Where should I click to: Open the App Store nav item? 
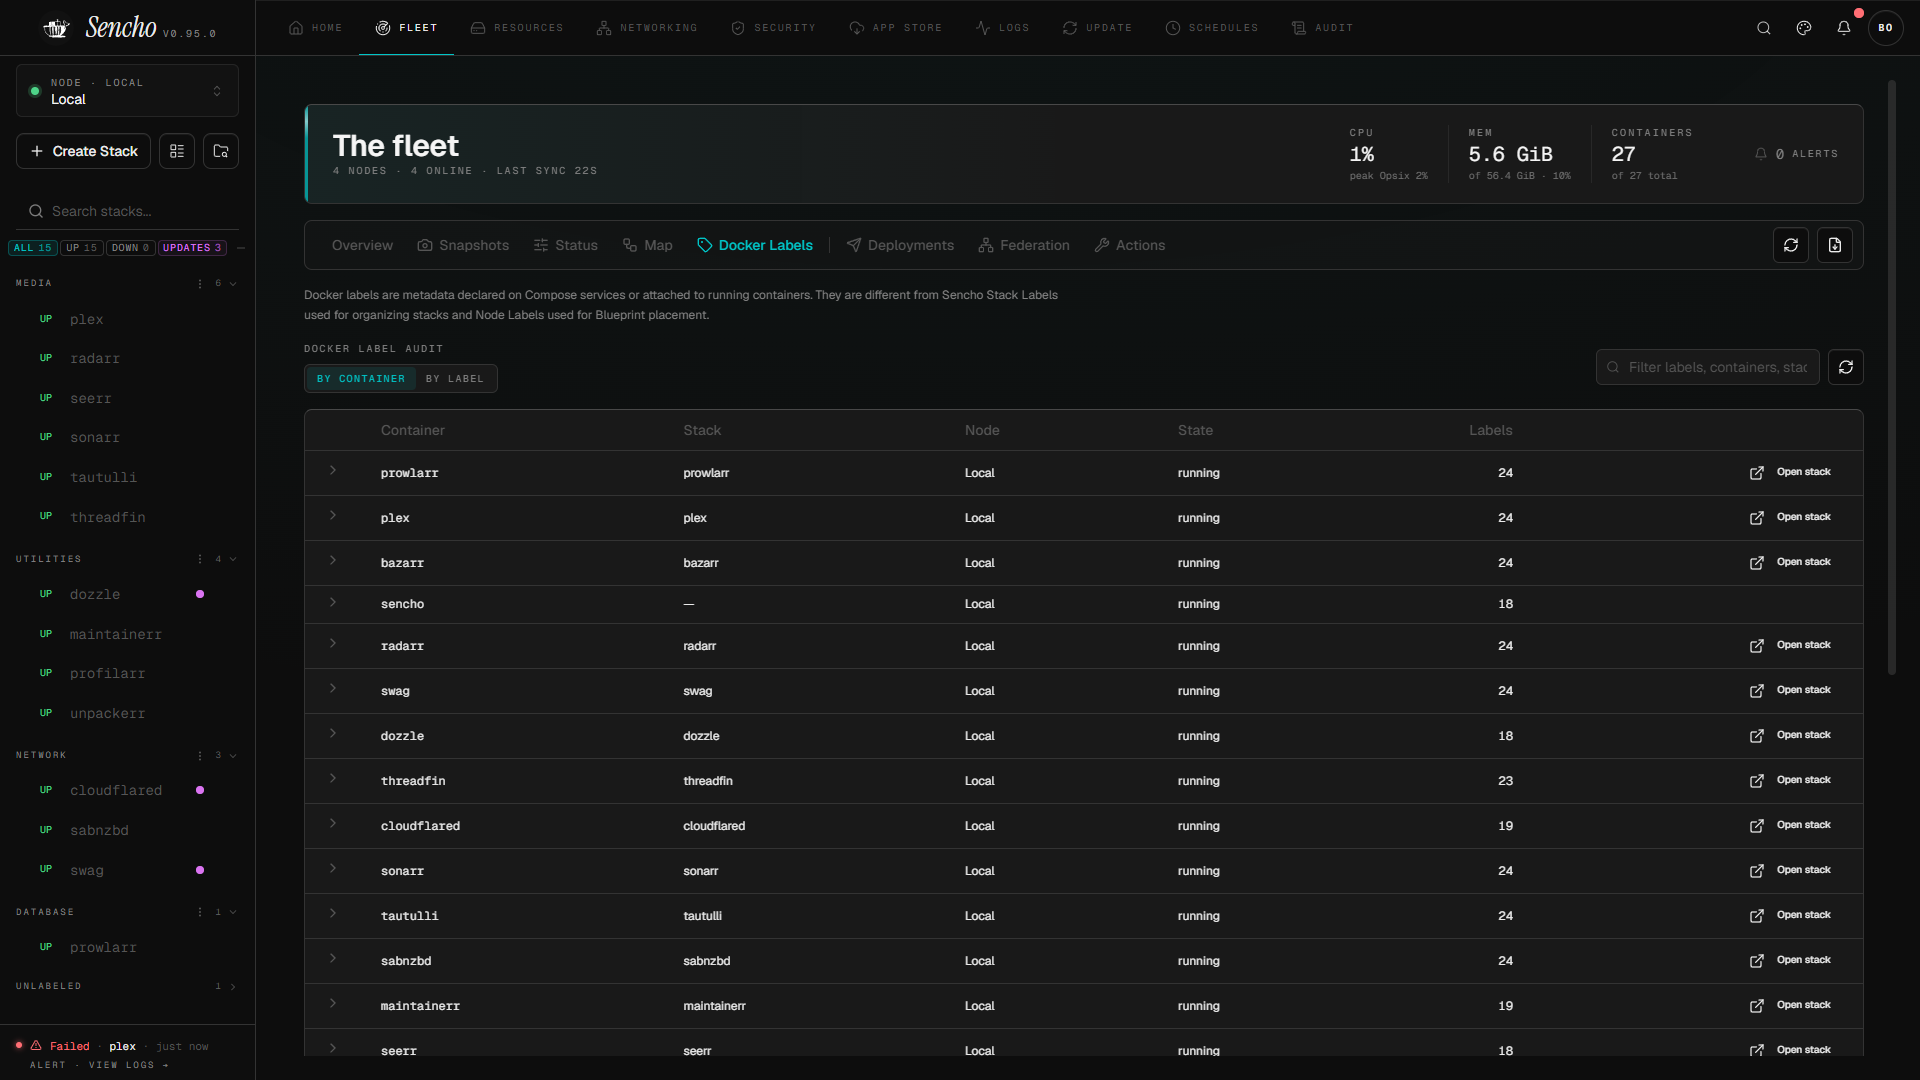point(895,28)
